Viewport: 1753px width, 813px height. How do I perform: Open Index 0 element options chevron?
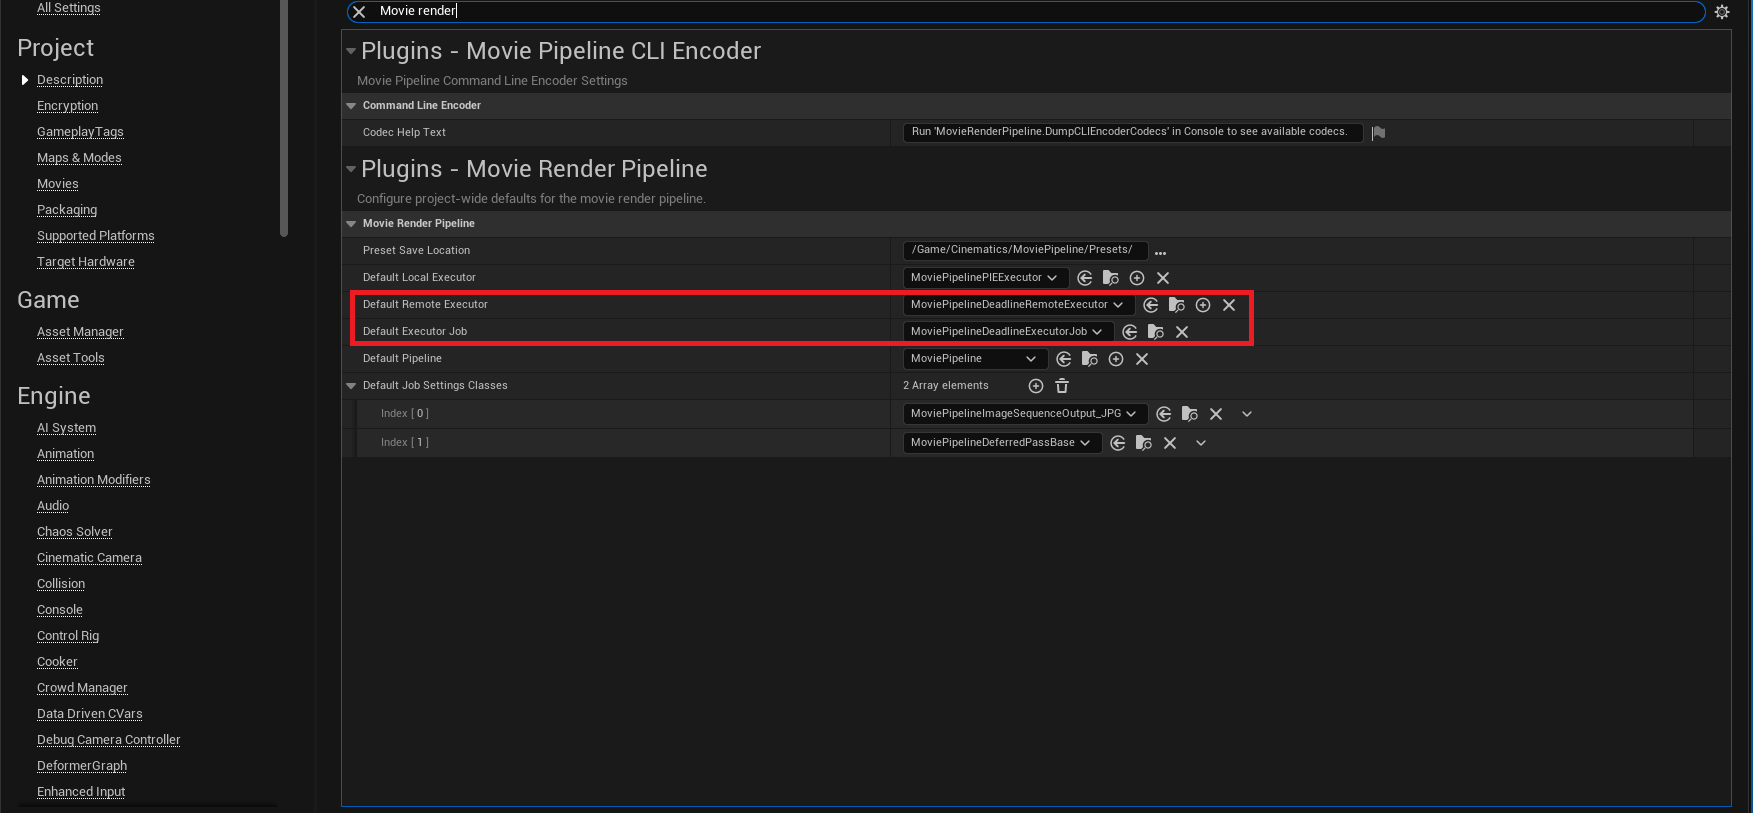click(1247, 414)
